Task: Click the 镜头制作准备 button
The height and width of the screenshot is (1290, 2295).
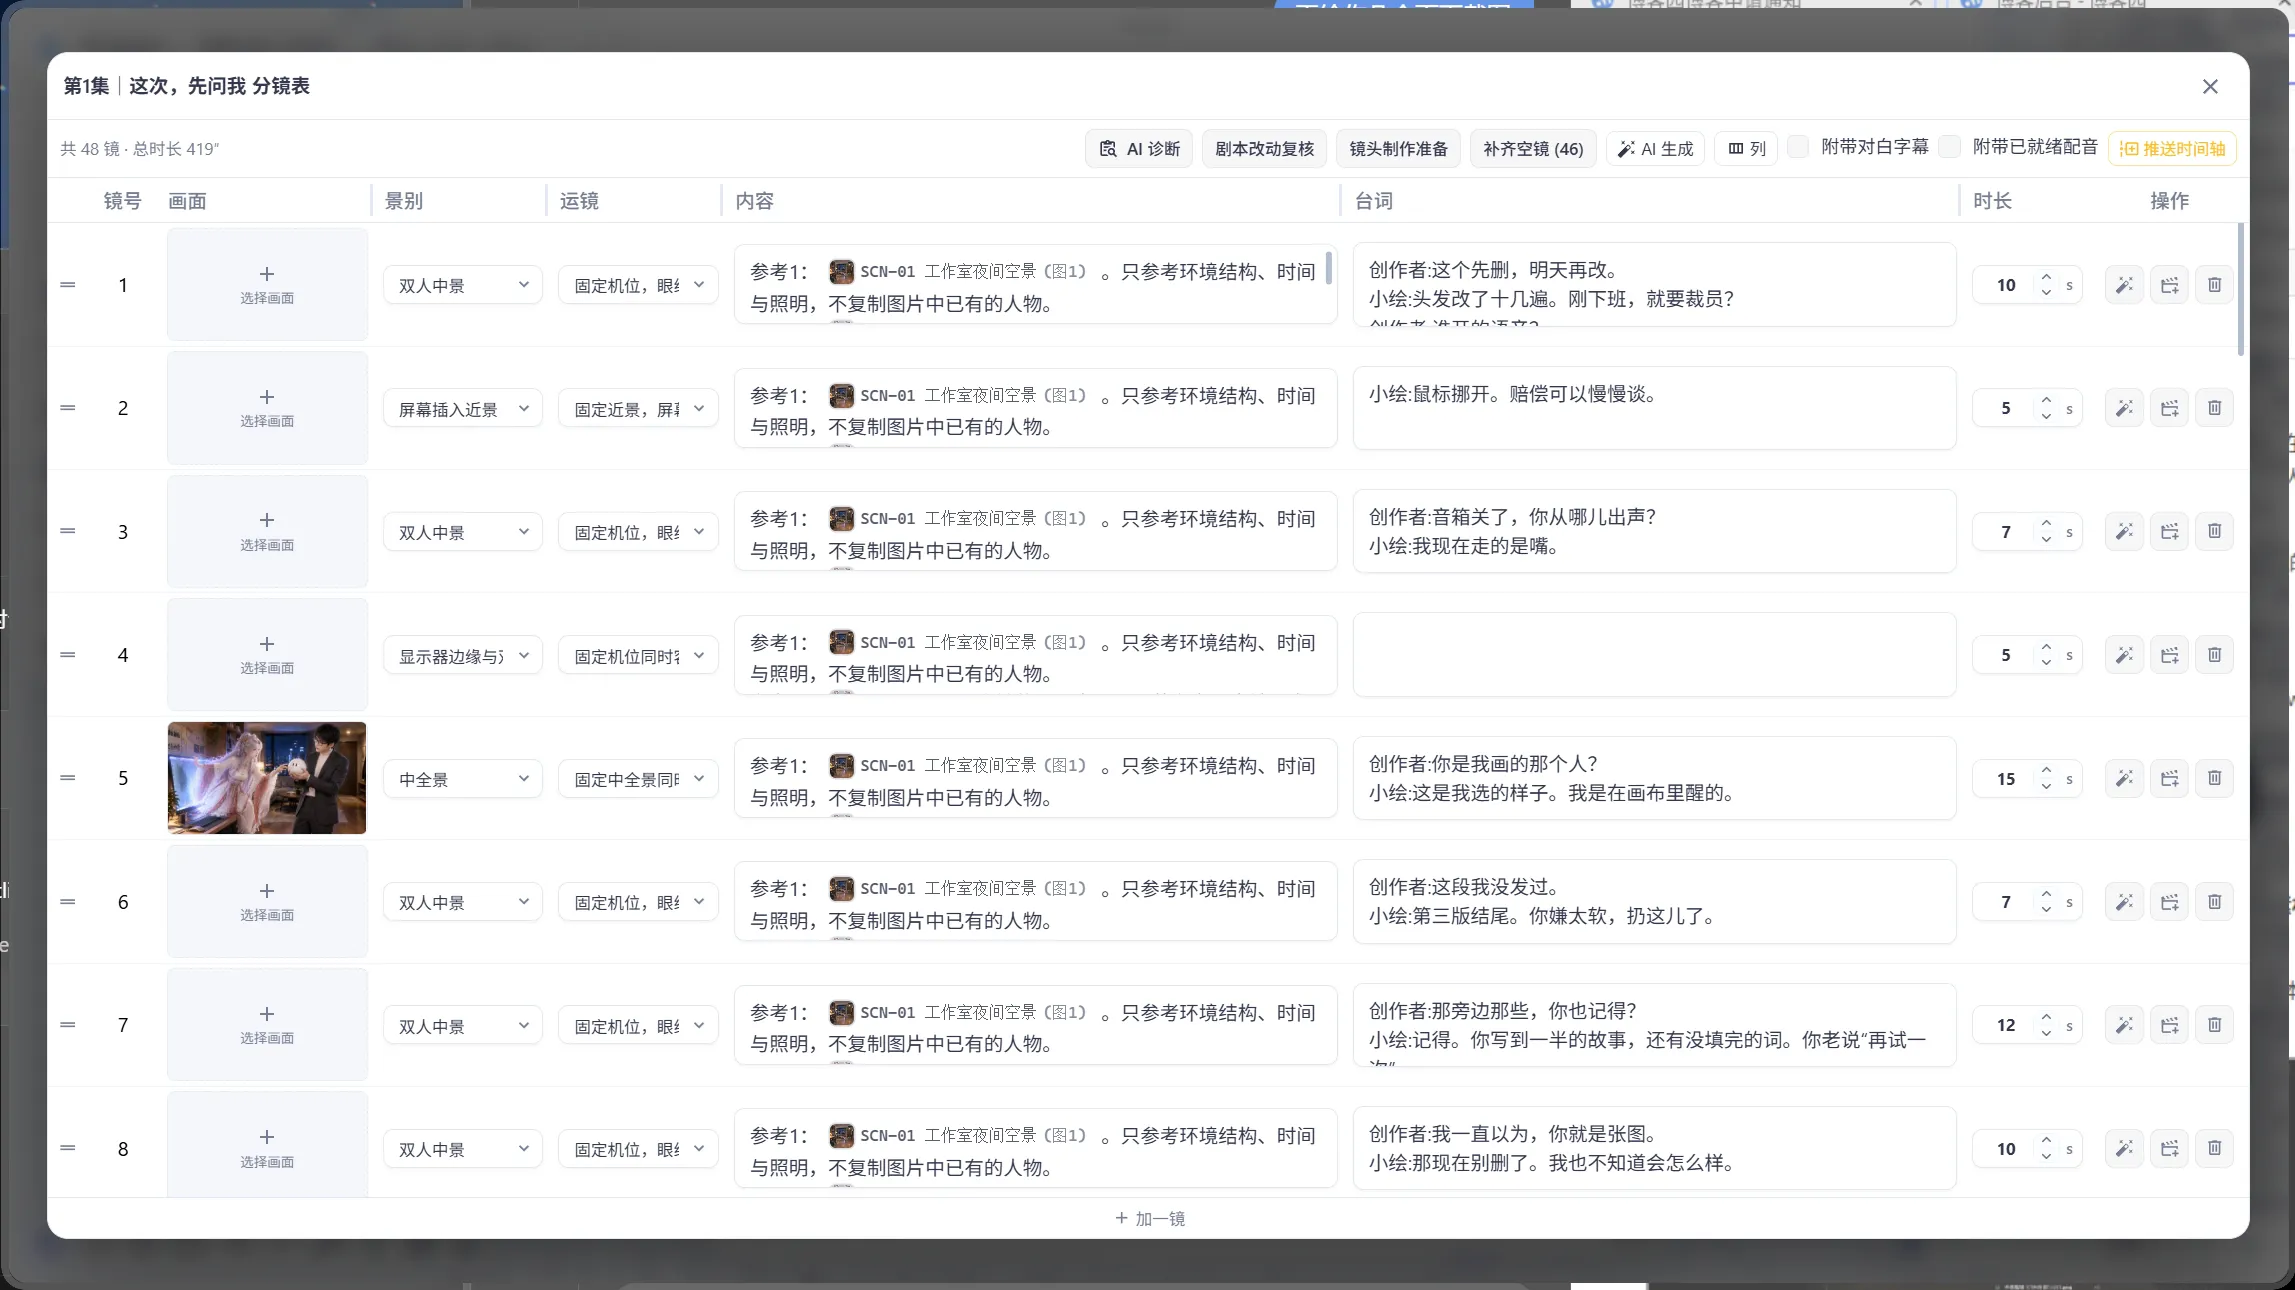Action: [1398, 149]
